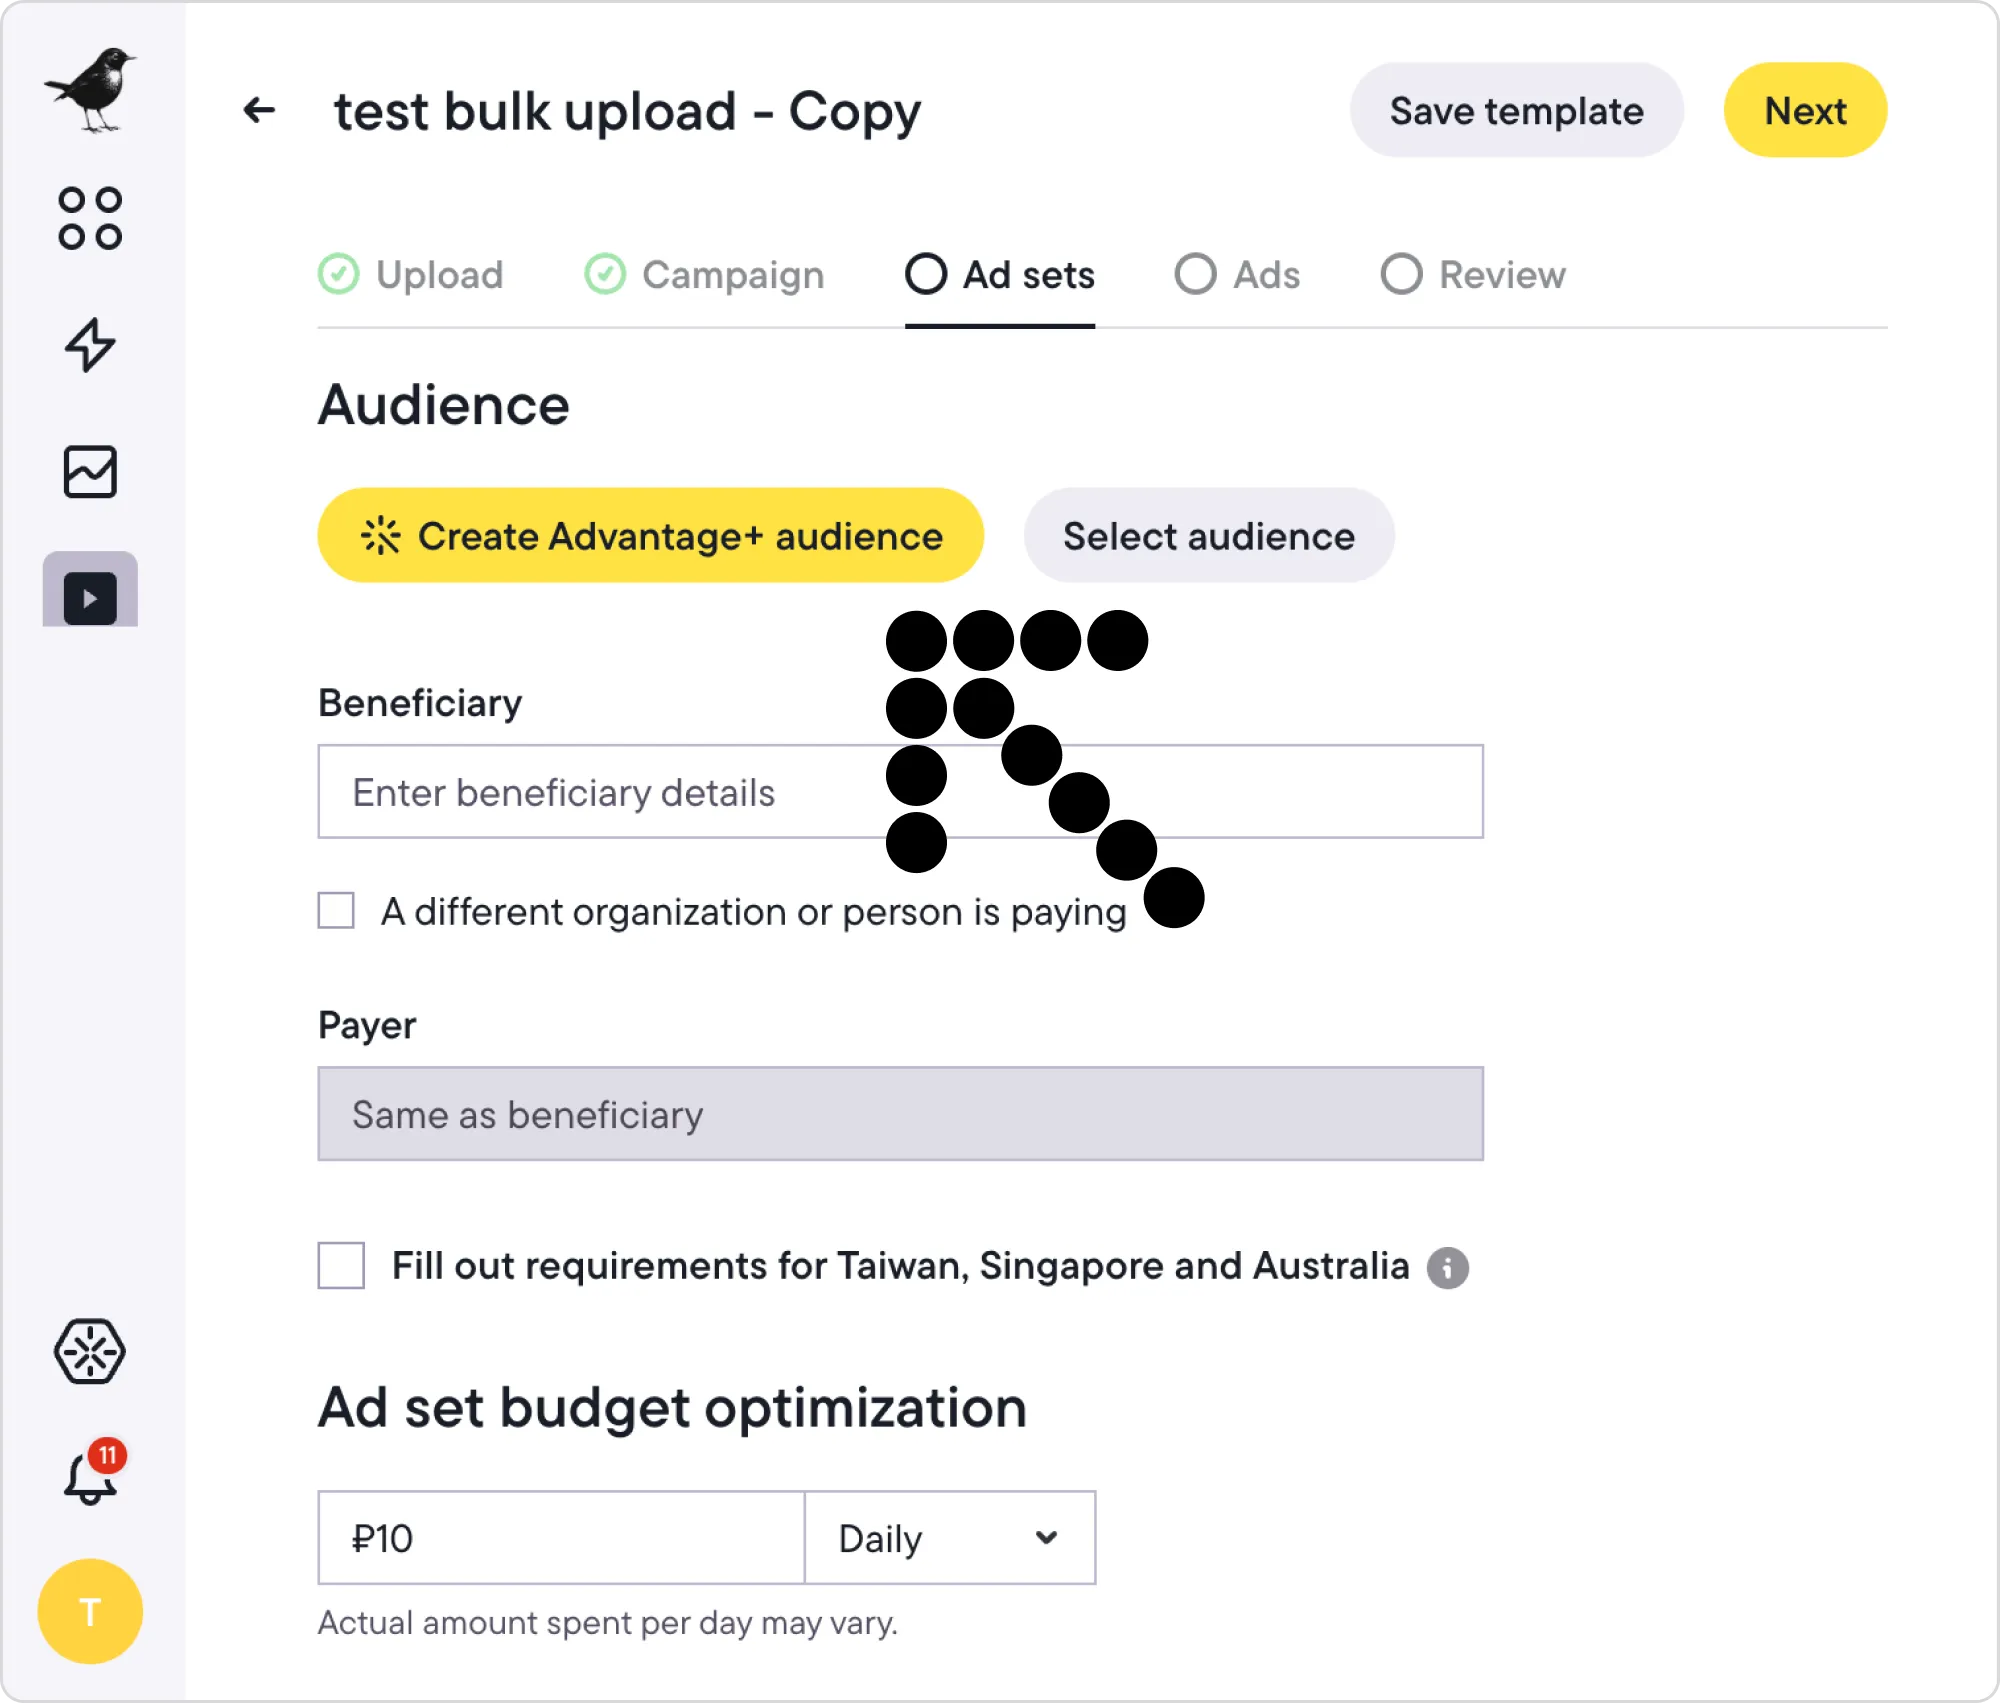Image resolution: width=2000 pixels, height=1703 pixels.
Task: Open the lightning bolt automation icon
Action: pos(90,345)
